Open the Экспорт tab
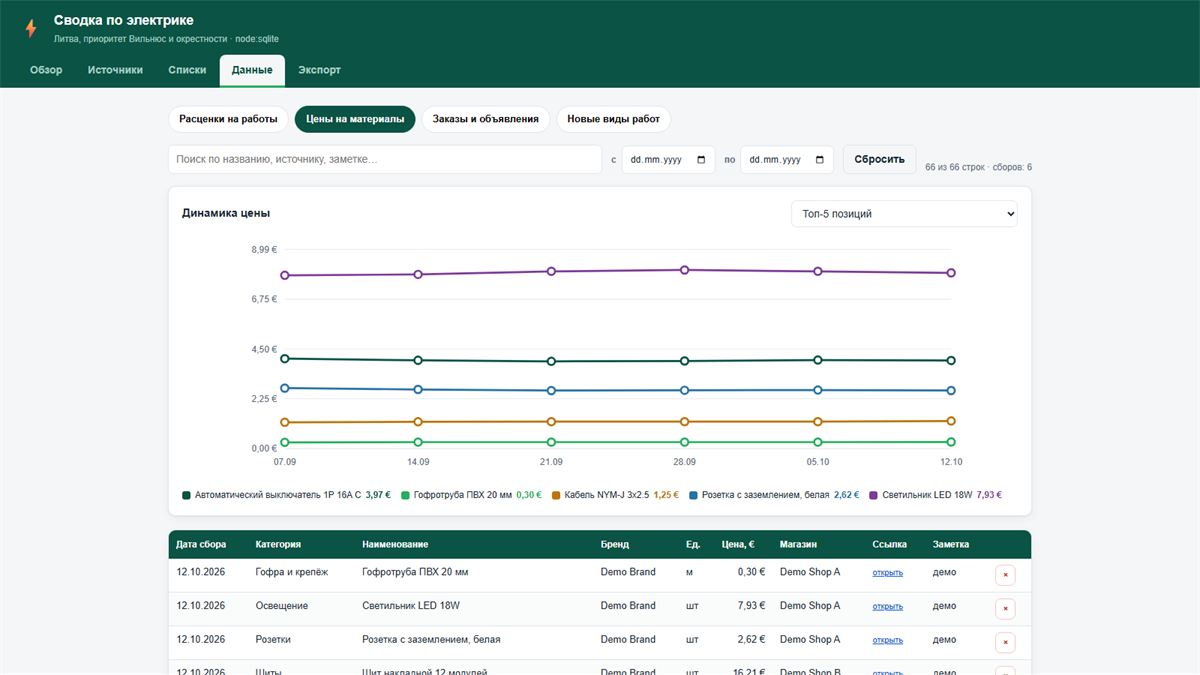Viewport: 1200px width, 675px height. (320, 70)
